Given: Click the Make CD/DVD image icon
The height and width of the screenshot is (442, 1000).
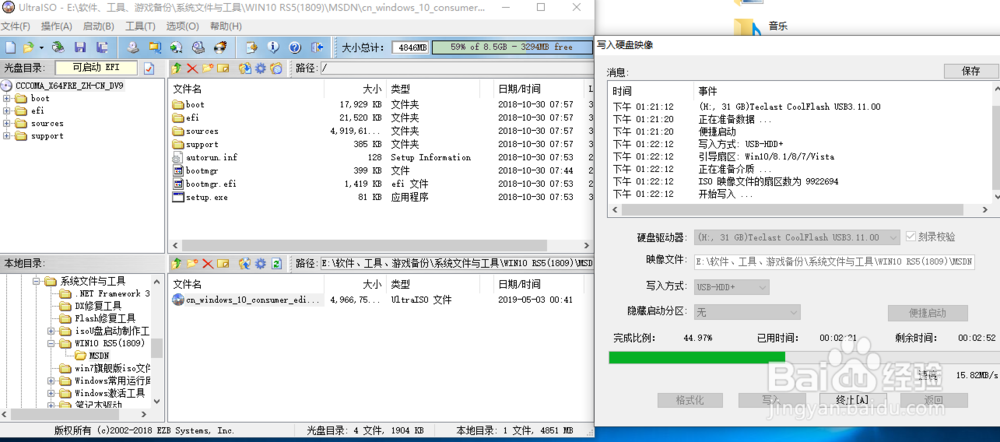Looking at the screenshot, I should [x=133, y=47].
